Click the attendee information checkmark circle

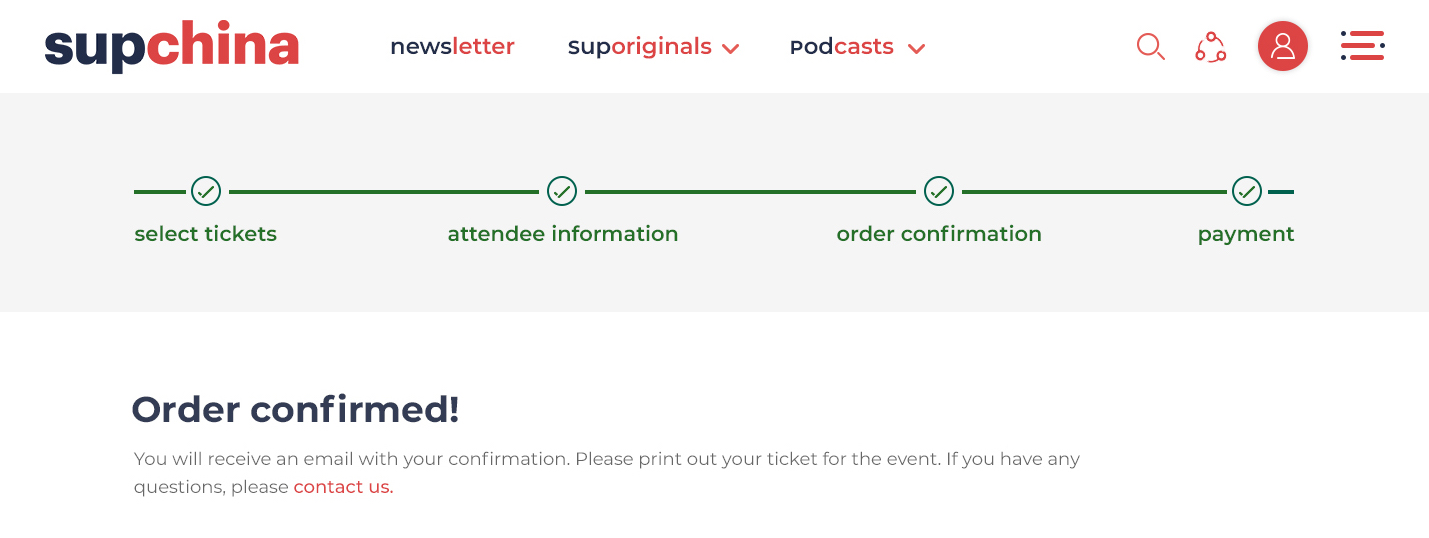pyautogui.click(x=562, y=191)
